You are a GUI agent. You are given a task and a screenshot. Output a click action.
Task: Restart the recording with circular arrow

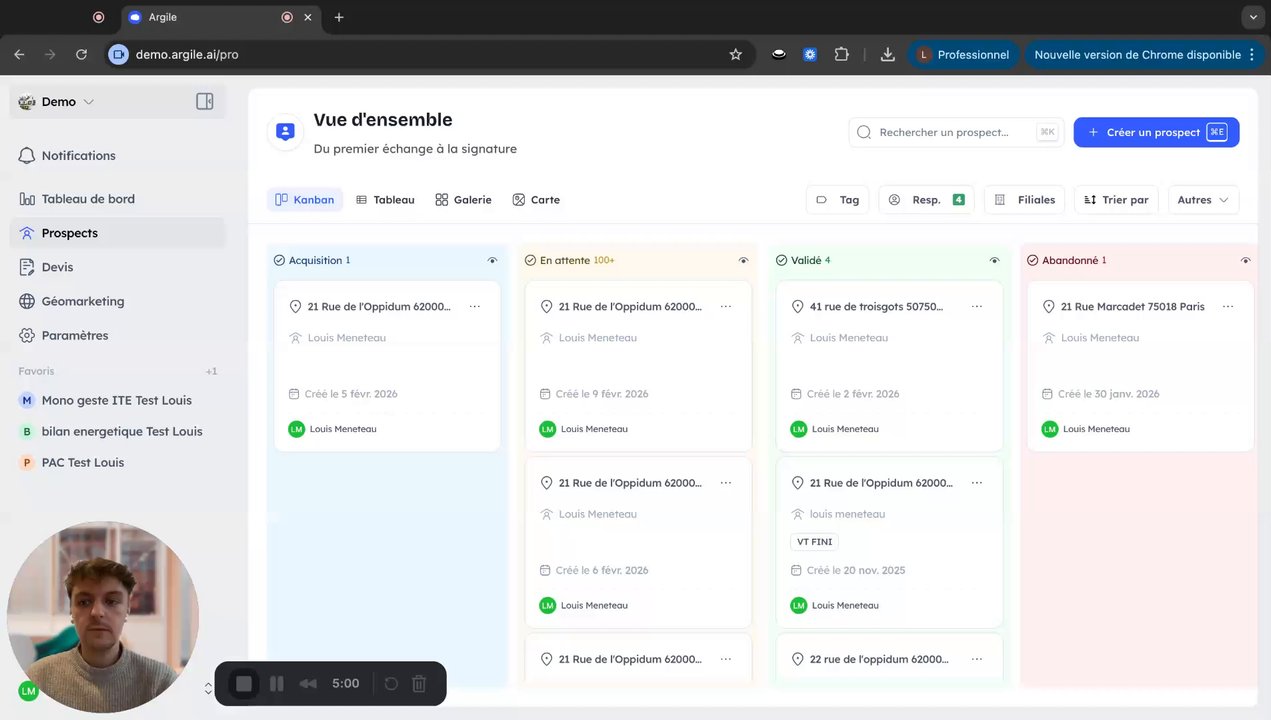coord(391,684)
